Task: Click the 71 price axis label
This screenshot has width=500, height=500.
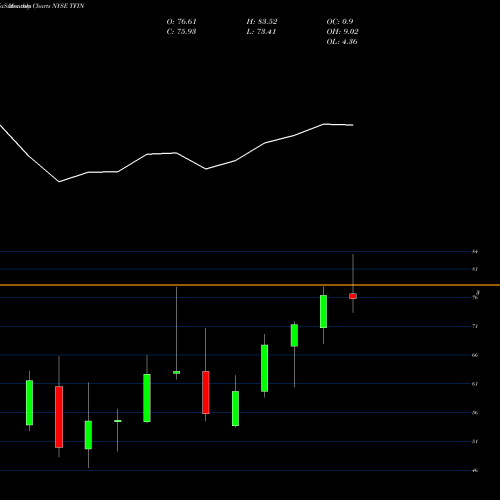Action: click(475, 326)
